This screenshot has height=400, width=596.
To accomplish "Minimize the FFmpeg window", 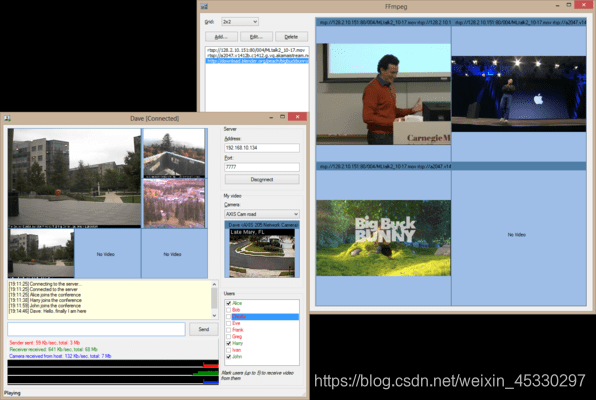I will (557, 5).
